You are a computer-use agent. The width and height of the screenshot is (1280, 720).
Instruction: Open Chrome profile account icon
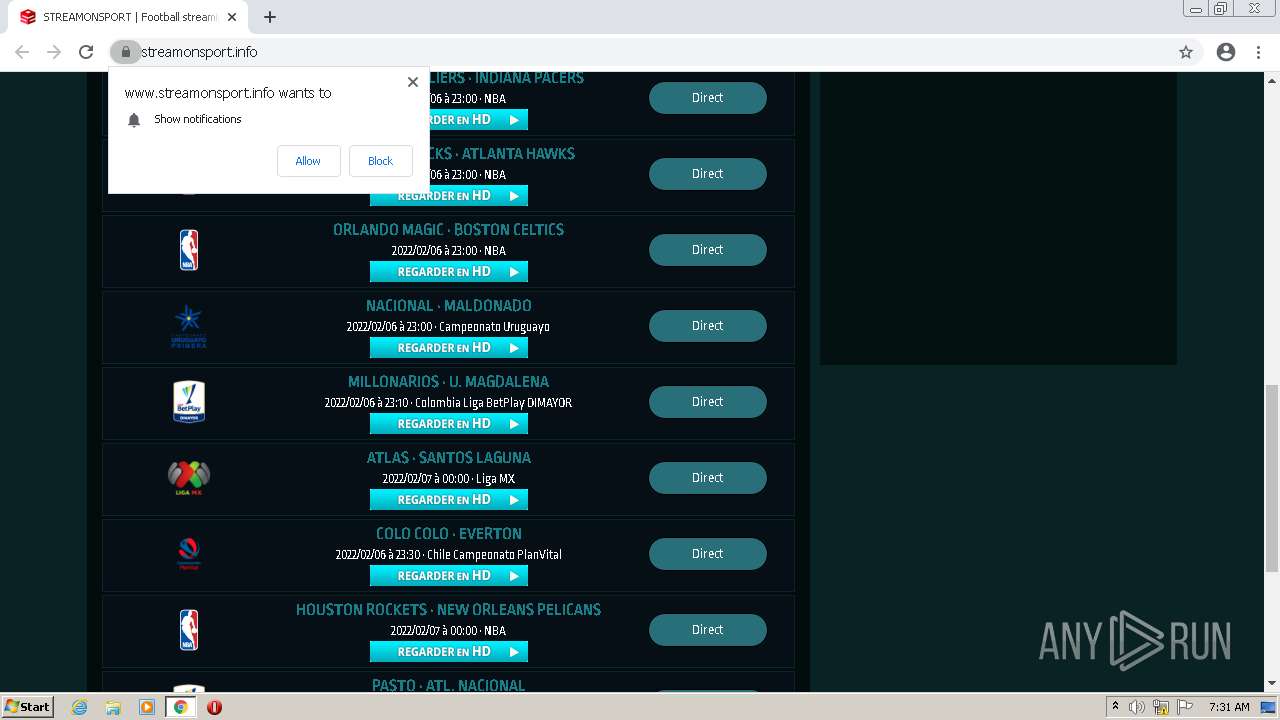[1226, 52]
